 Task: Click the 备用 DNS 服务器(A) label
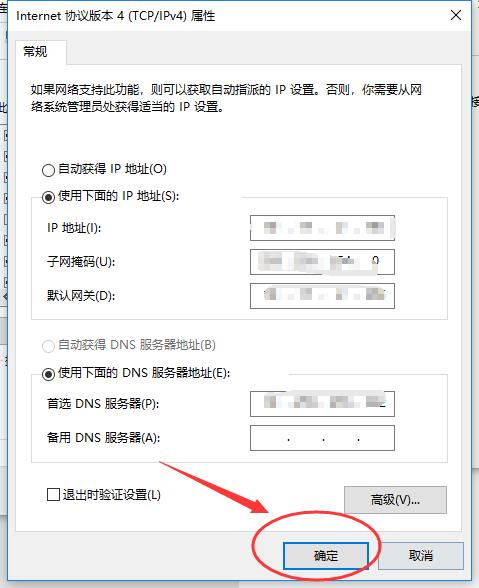pos(104,438)
